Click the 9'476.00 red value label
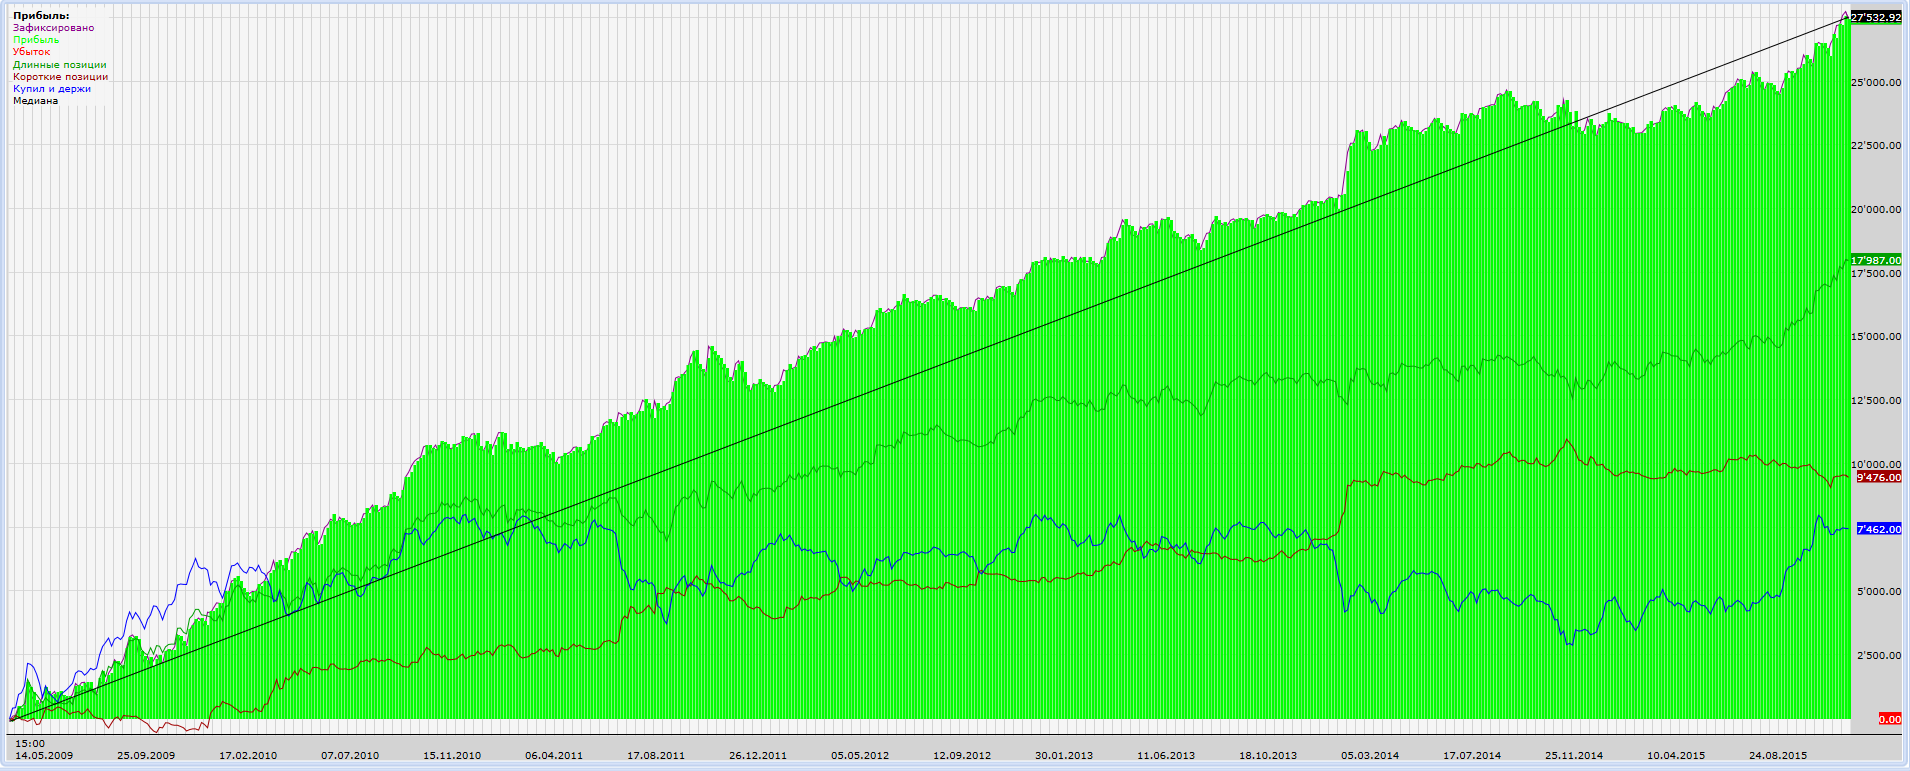This screenshot has height=771, width=1910. pos(1878,478)
